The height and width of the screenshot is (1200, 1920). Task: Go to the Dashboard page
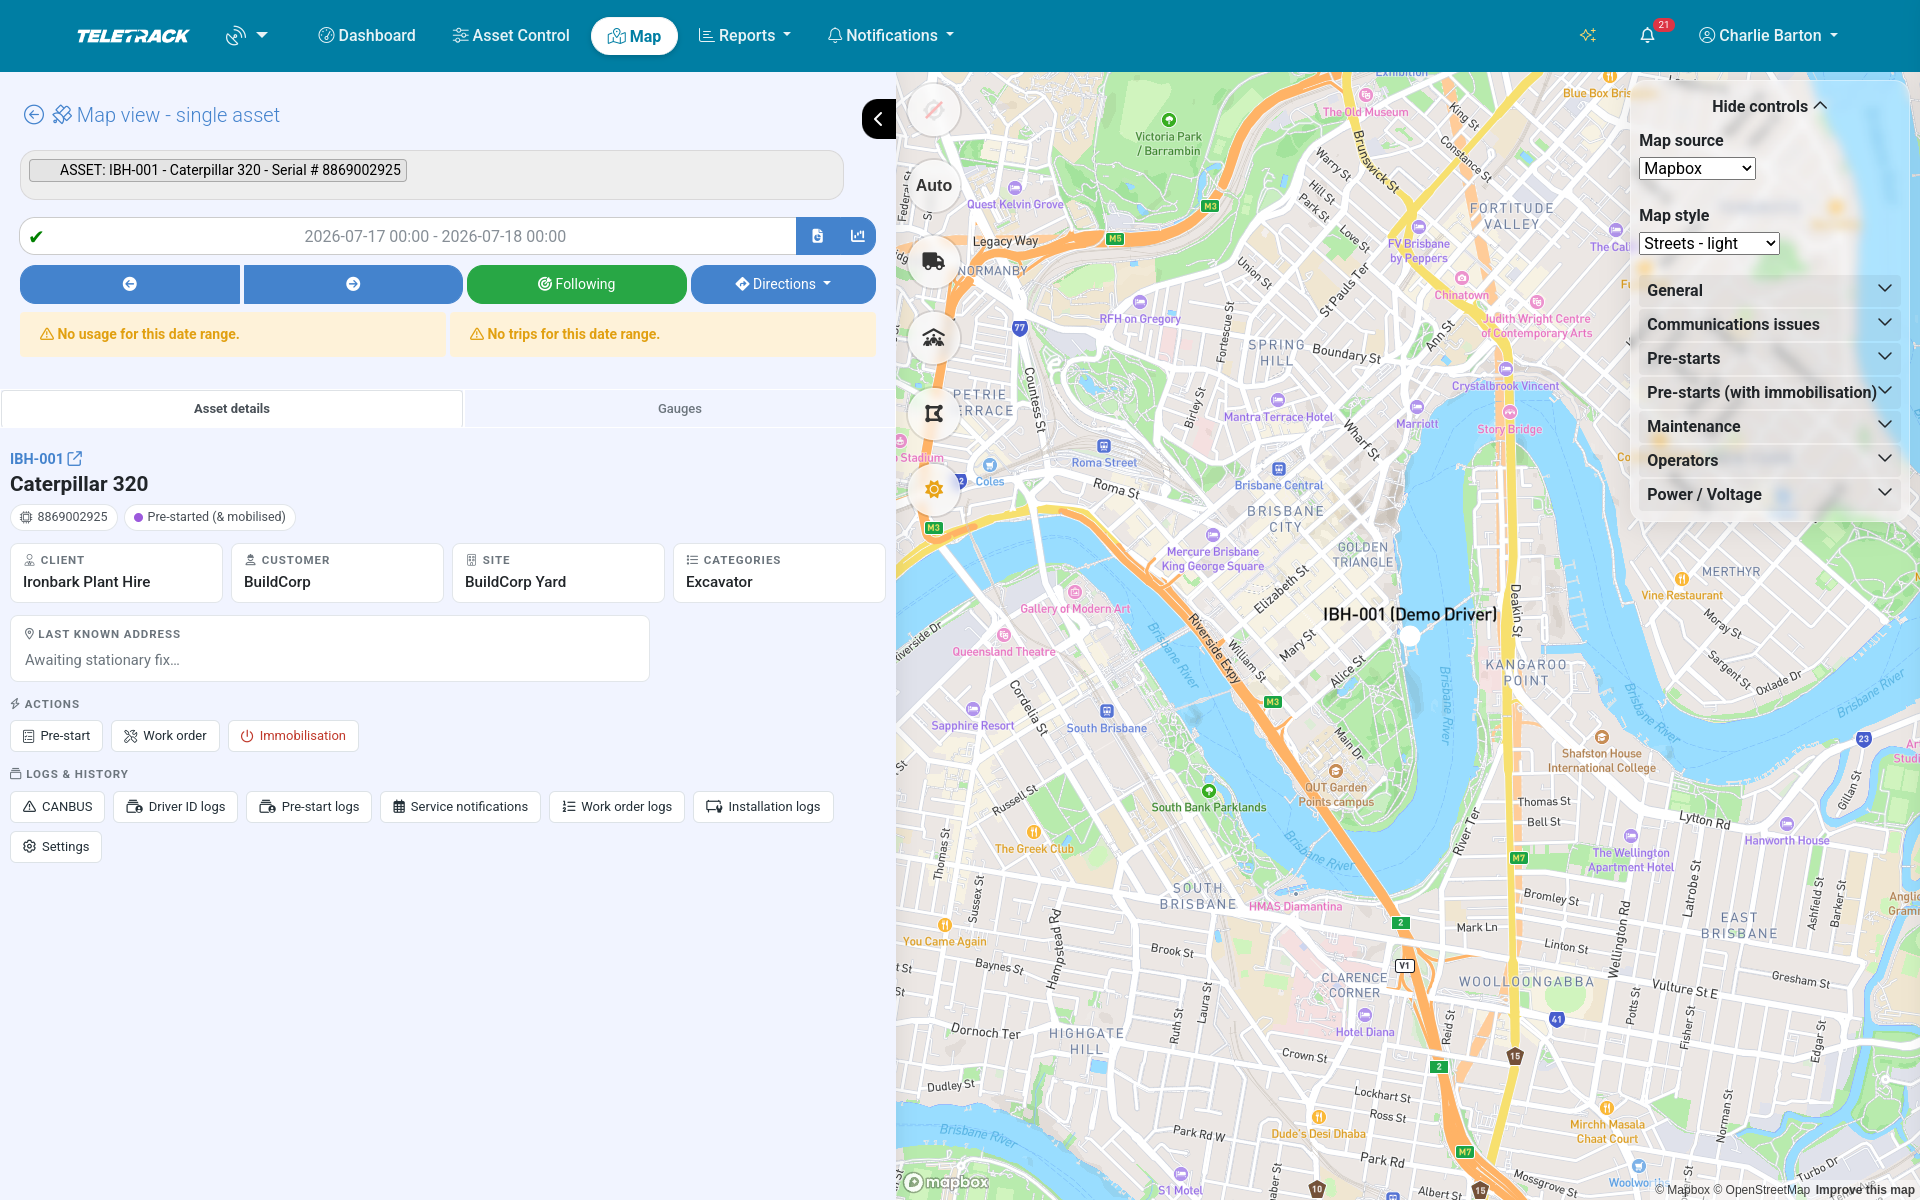click(367, 36)
